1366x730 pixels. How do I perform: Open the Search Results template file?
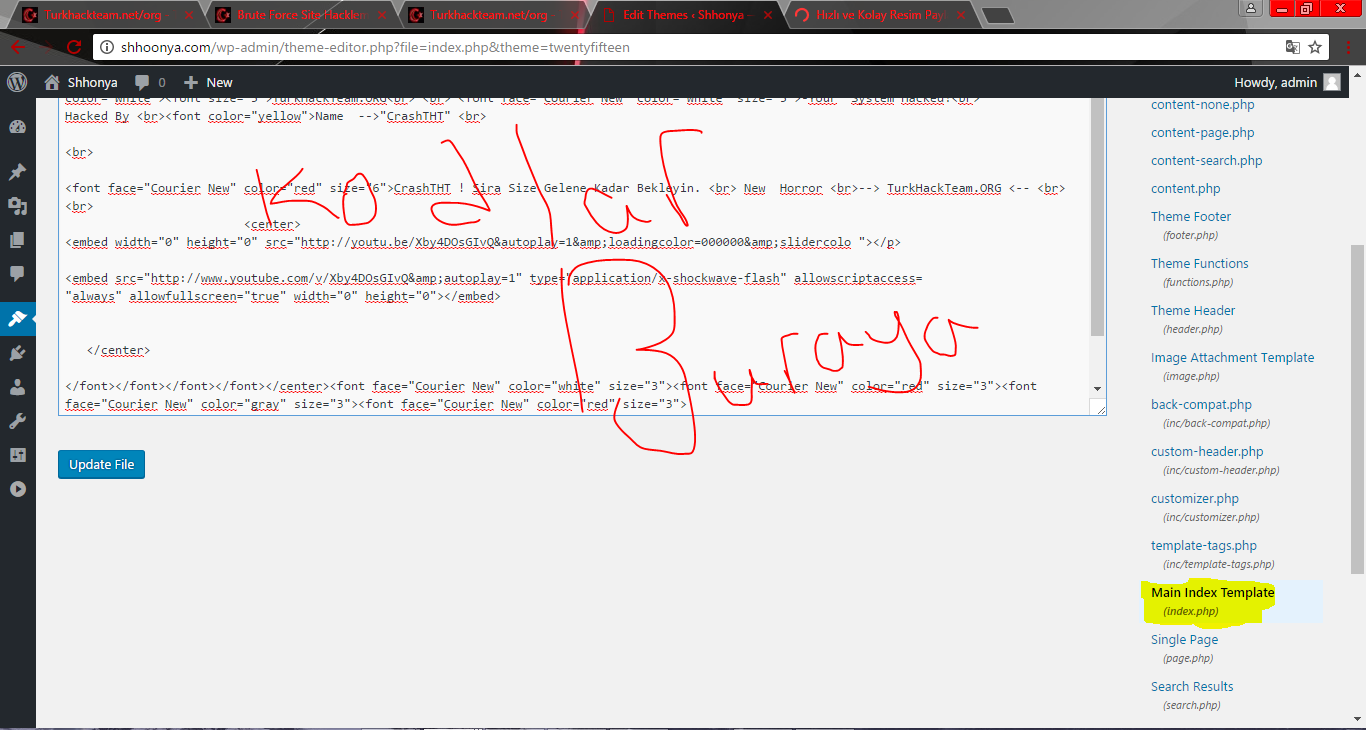(x=1192, y=687)
